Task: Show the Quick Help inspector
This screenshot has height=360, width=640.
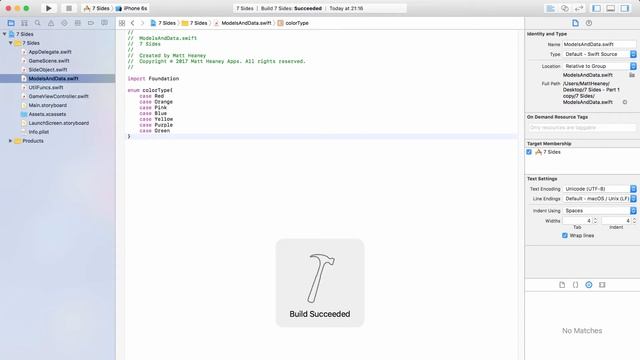Action: click(589, 23)
